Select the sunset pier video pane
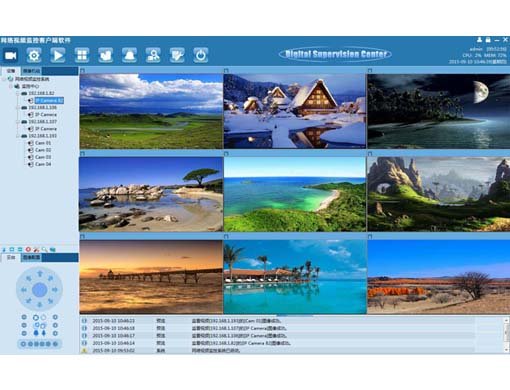This screenshot has width=510, height=390. (151, 277)
